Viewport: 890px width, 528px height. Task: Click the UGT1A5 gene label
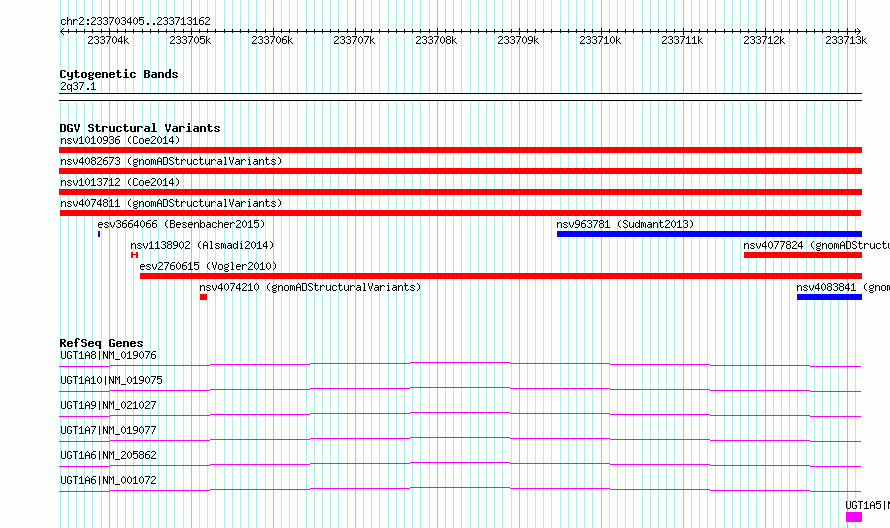click(x=867, y=505)
